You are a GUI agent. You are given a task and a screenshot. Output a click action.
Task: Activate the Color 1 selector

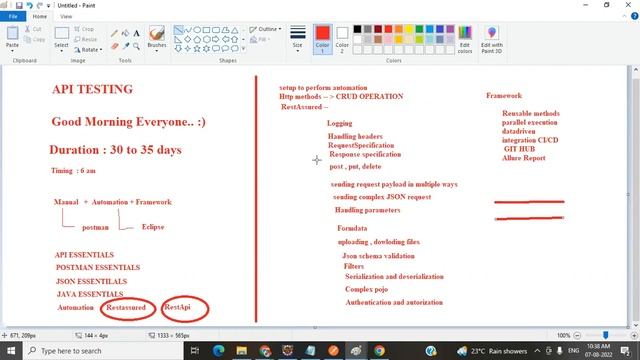[x=322, y=40]
